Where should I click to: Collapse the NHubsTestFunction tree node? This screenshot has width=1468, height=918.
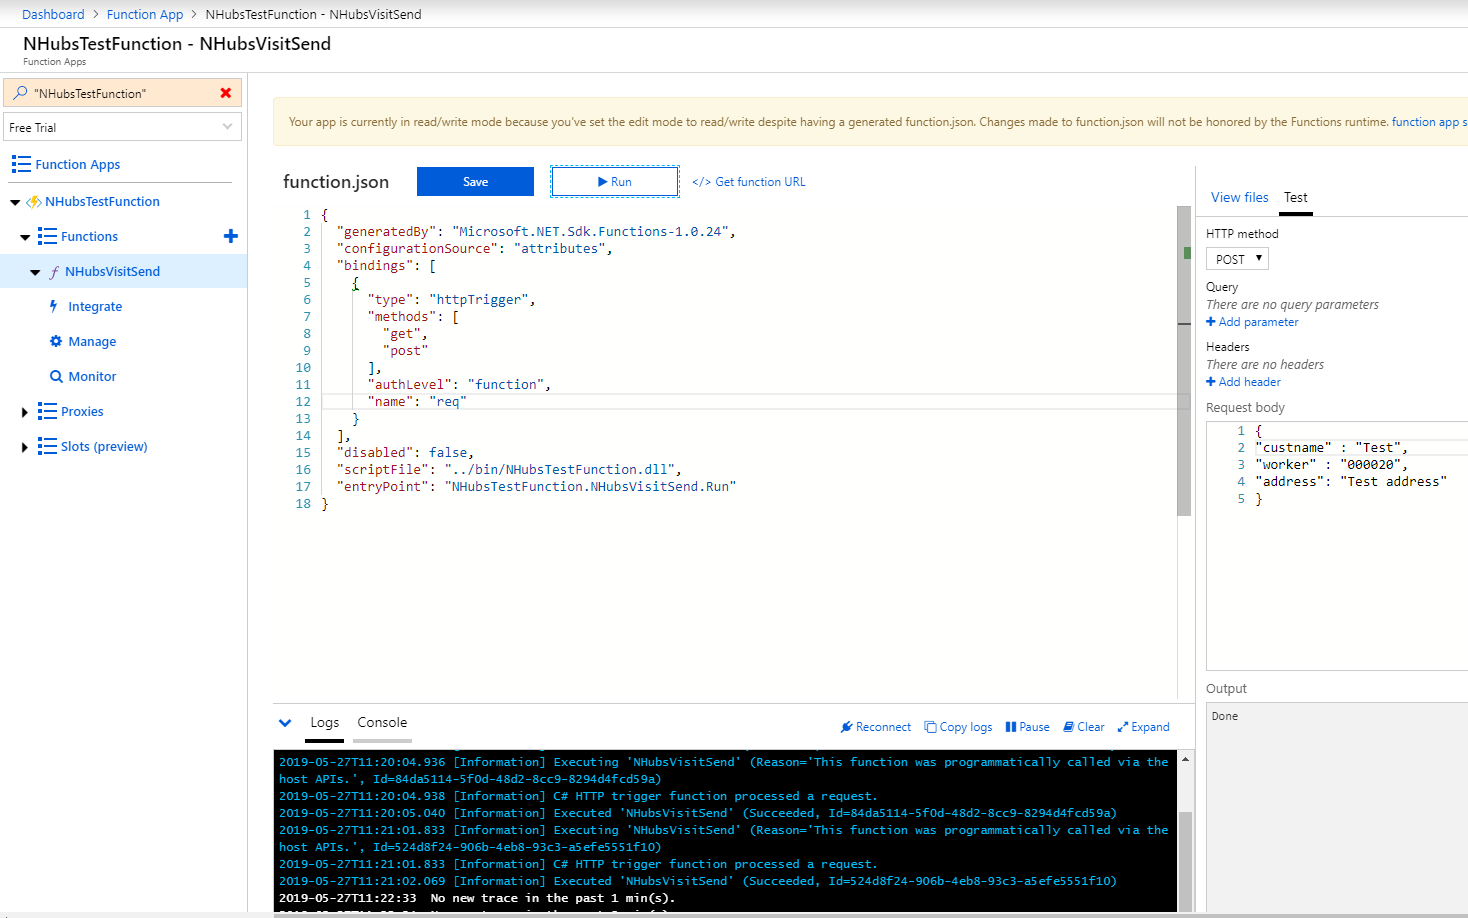(15, 202)
